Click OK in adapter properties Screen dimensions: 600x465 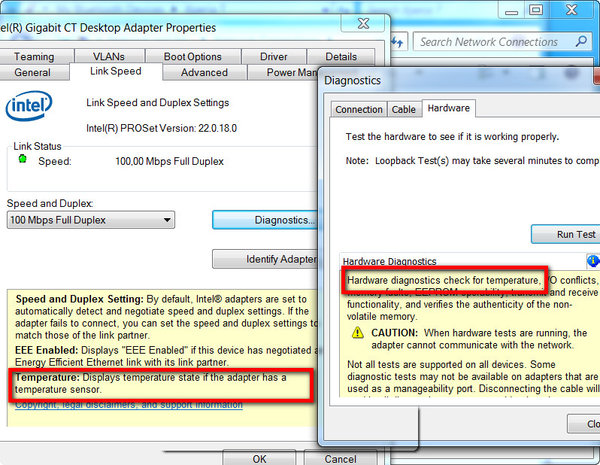(259, 458)
